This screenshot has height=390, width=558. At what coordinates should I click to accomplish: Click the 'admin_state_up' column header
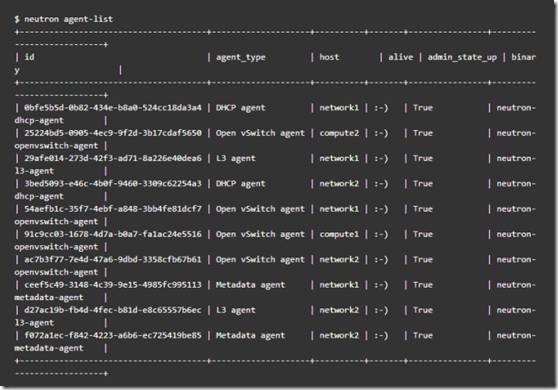click(462, 57)
